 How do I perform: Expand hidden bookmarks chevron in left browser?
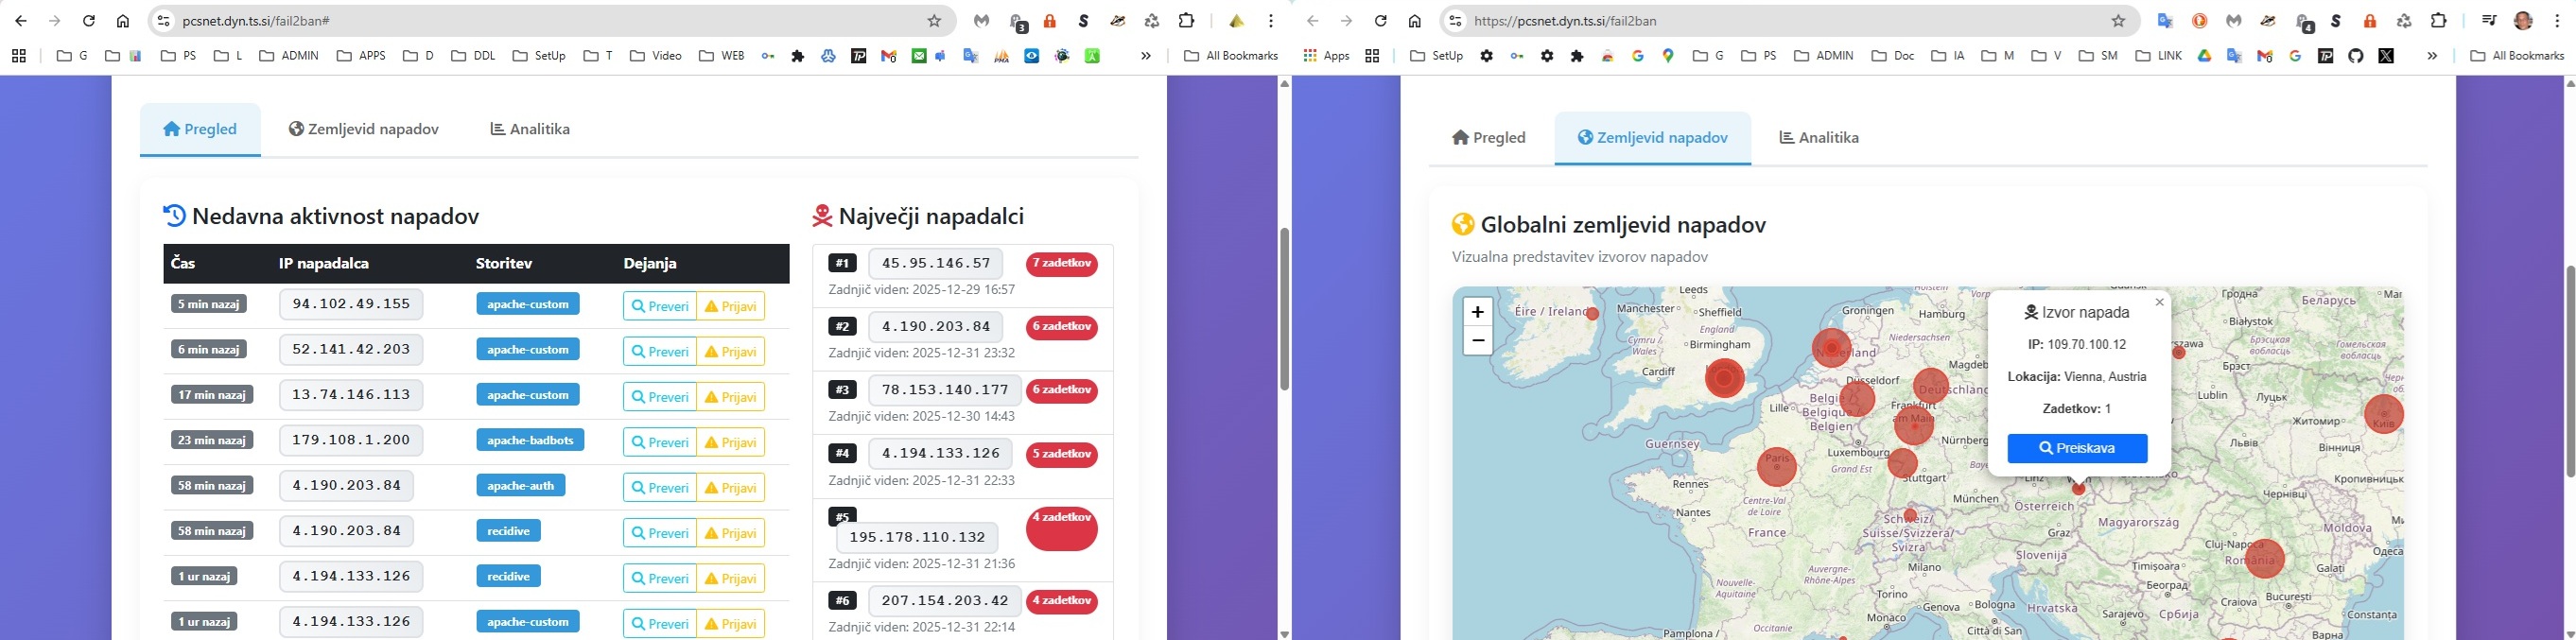(1146, 56)
